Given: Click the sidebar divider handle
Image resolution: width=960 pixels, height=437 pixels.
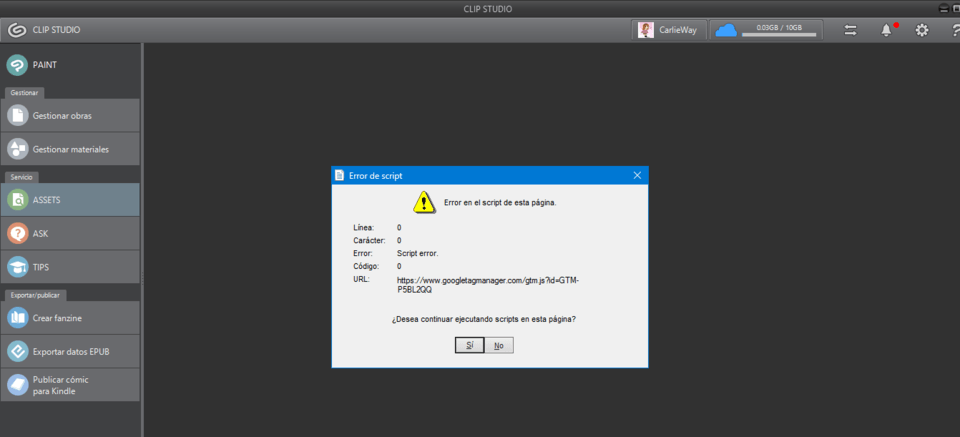Looking at the screenshot, I should [142, 277].
